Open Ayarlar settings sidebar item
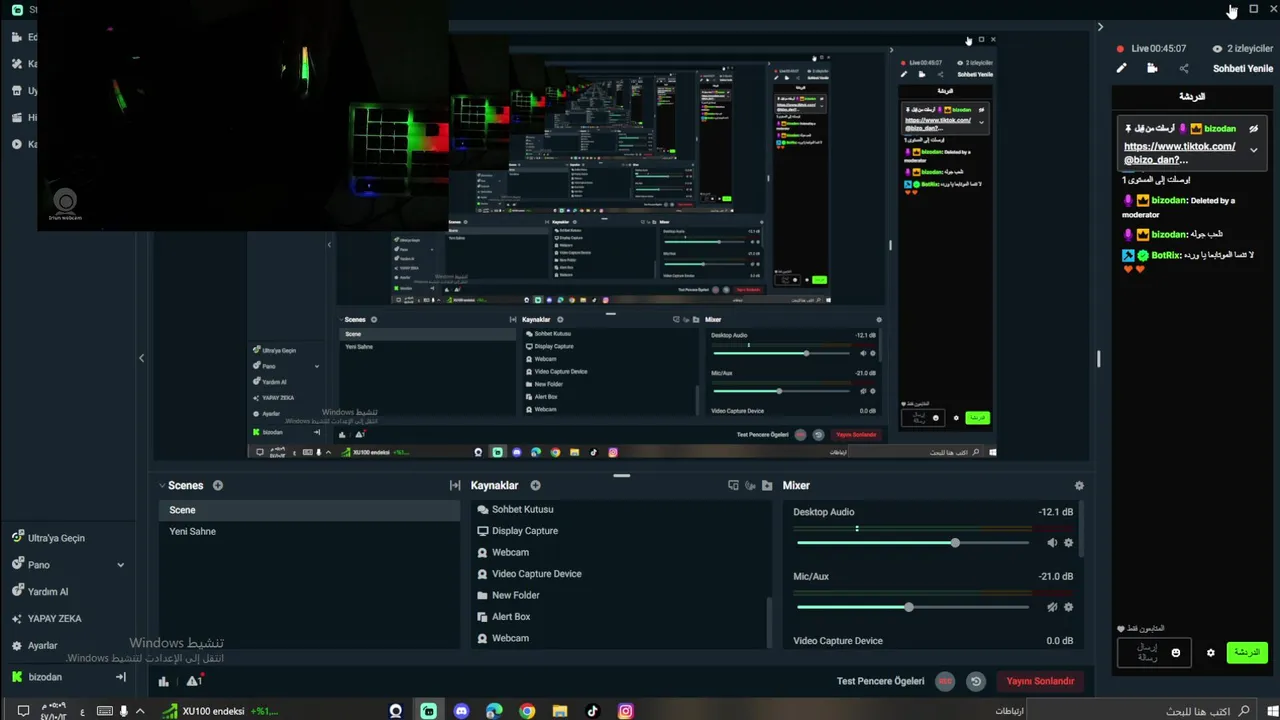The width and height of the screenshot is (1280, 720). (42, 646)
